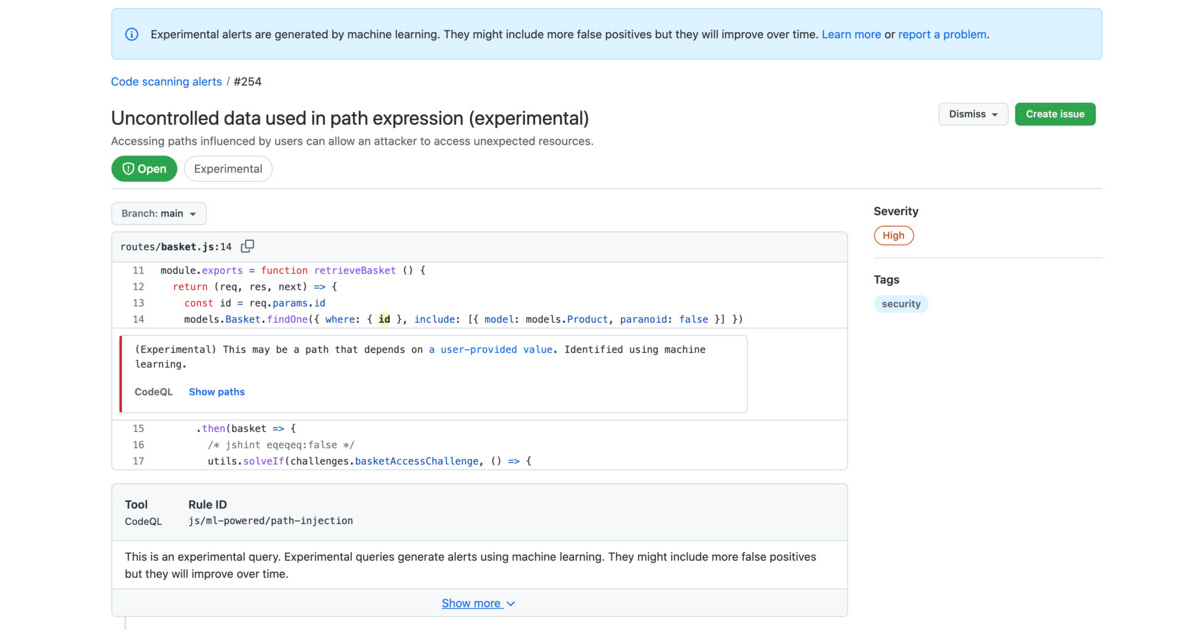Click the shield icon in the Open badge

tap(126, 168)
